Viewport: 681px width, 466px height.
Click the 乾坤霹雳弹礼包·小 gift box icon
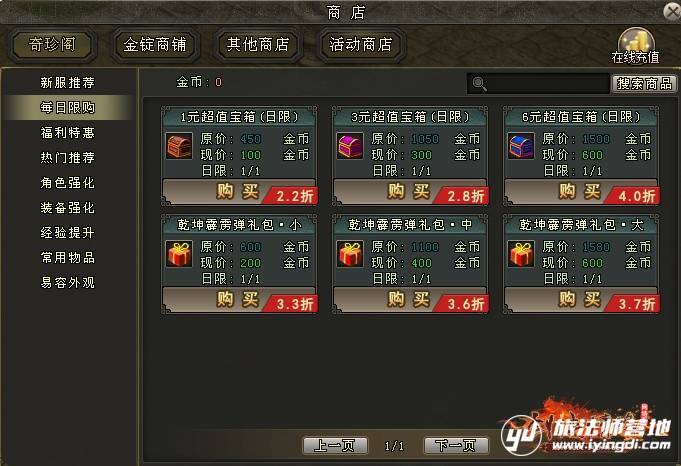[179, 254]
